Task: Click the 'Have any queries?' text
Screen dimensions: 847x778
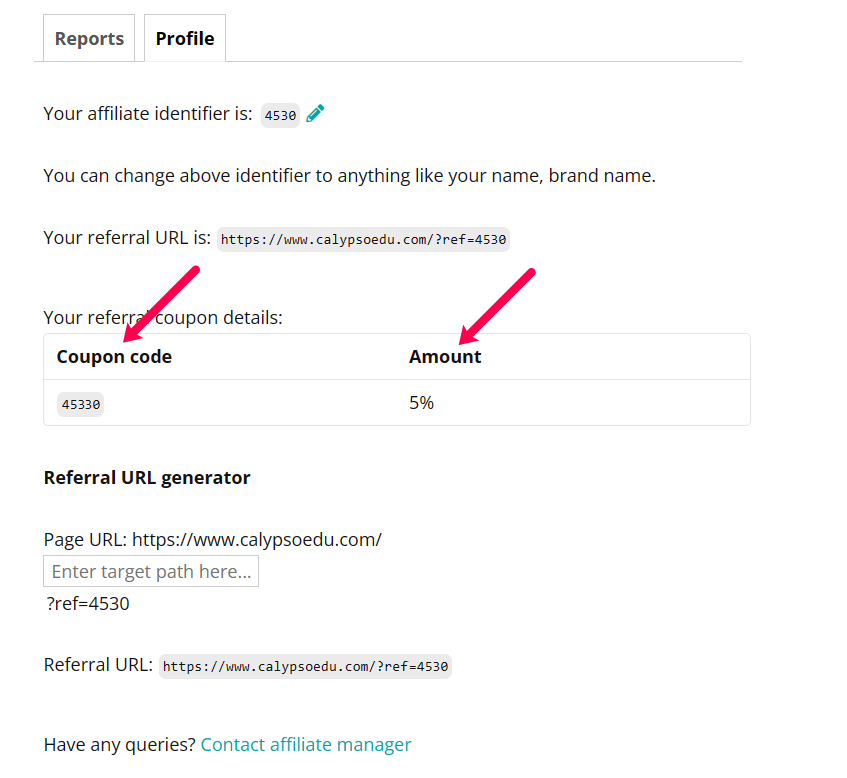Action: pyautogui.click(x=120, y=744)
